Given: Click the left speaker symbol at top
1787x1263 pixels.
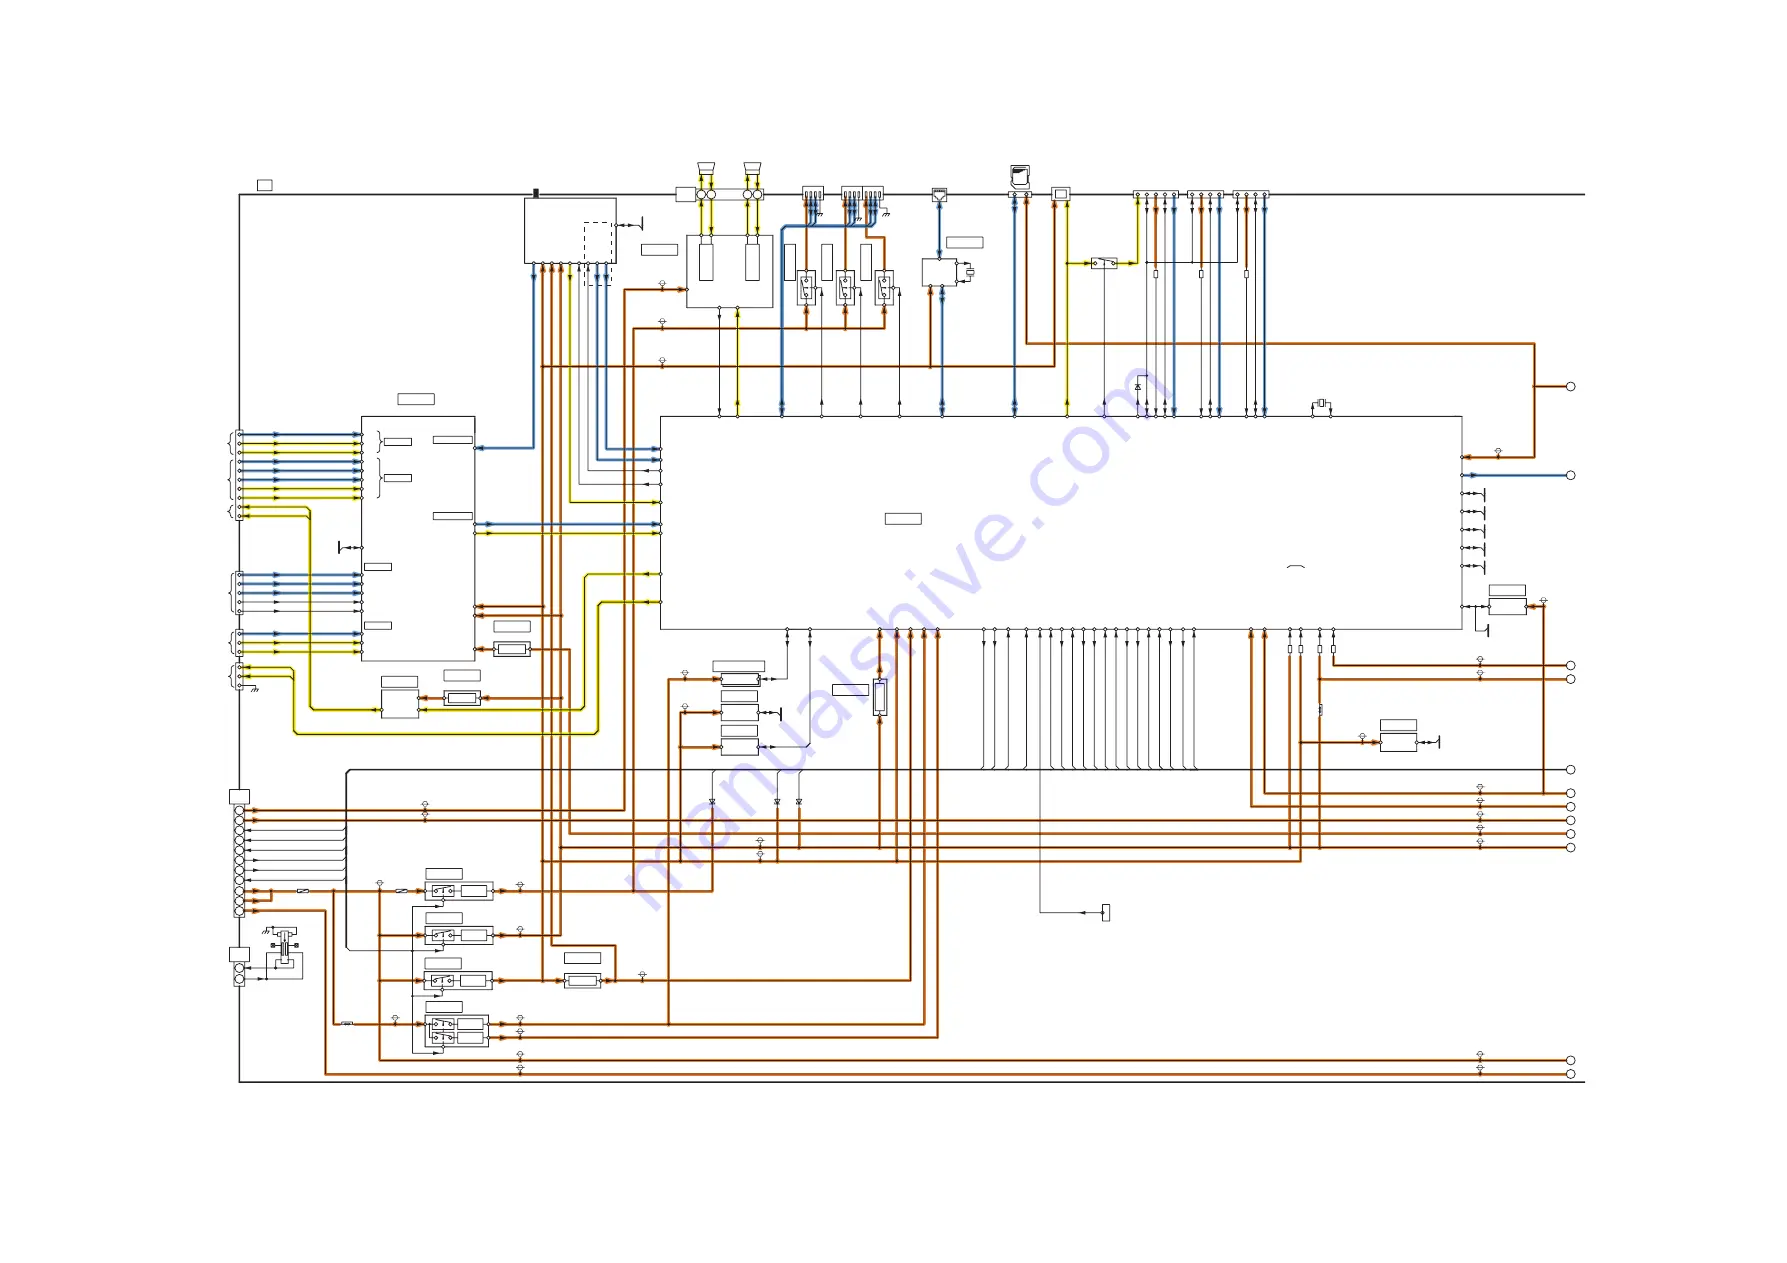Looking at the screenshot, I should click(x=706, y=169).
